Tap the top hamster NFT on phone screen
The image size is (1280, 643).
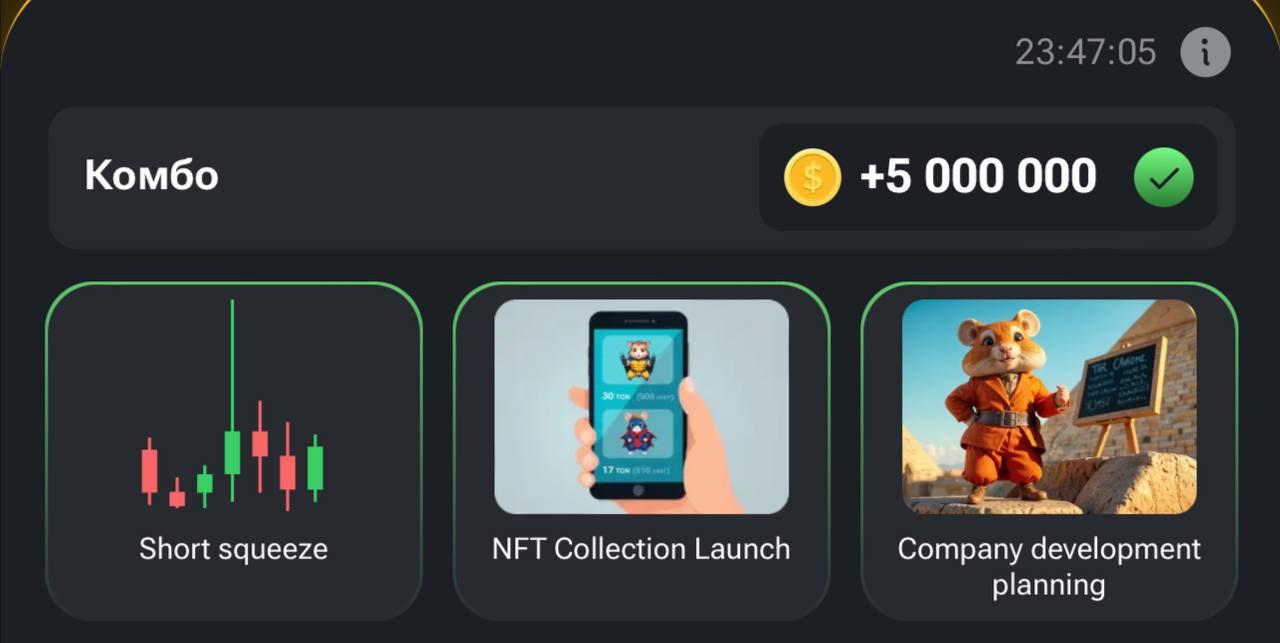[x=637, y=360]
